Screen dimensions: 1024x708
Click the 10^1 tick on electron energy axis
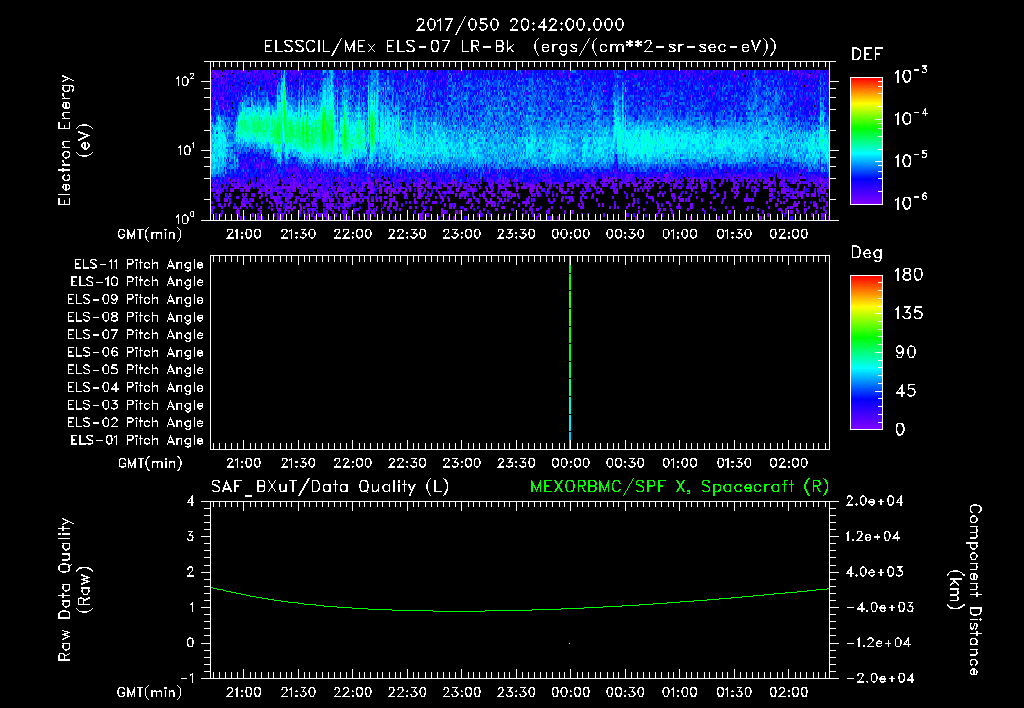186,150
